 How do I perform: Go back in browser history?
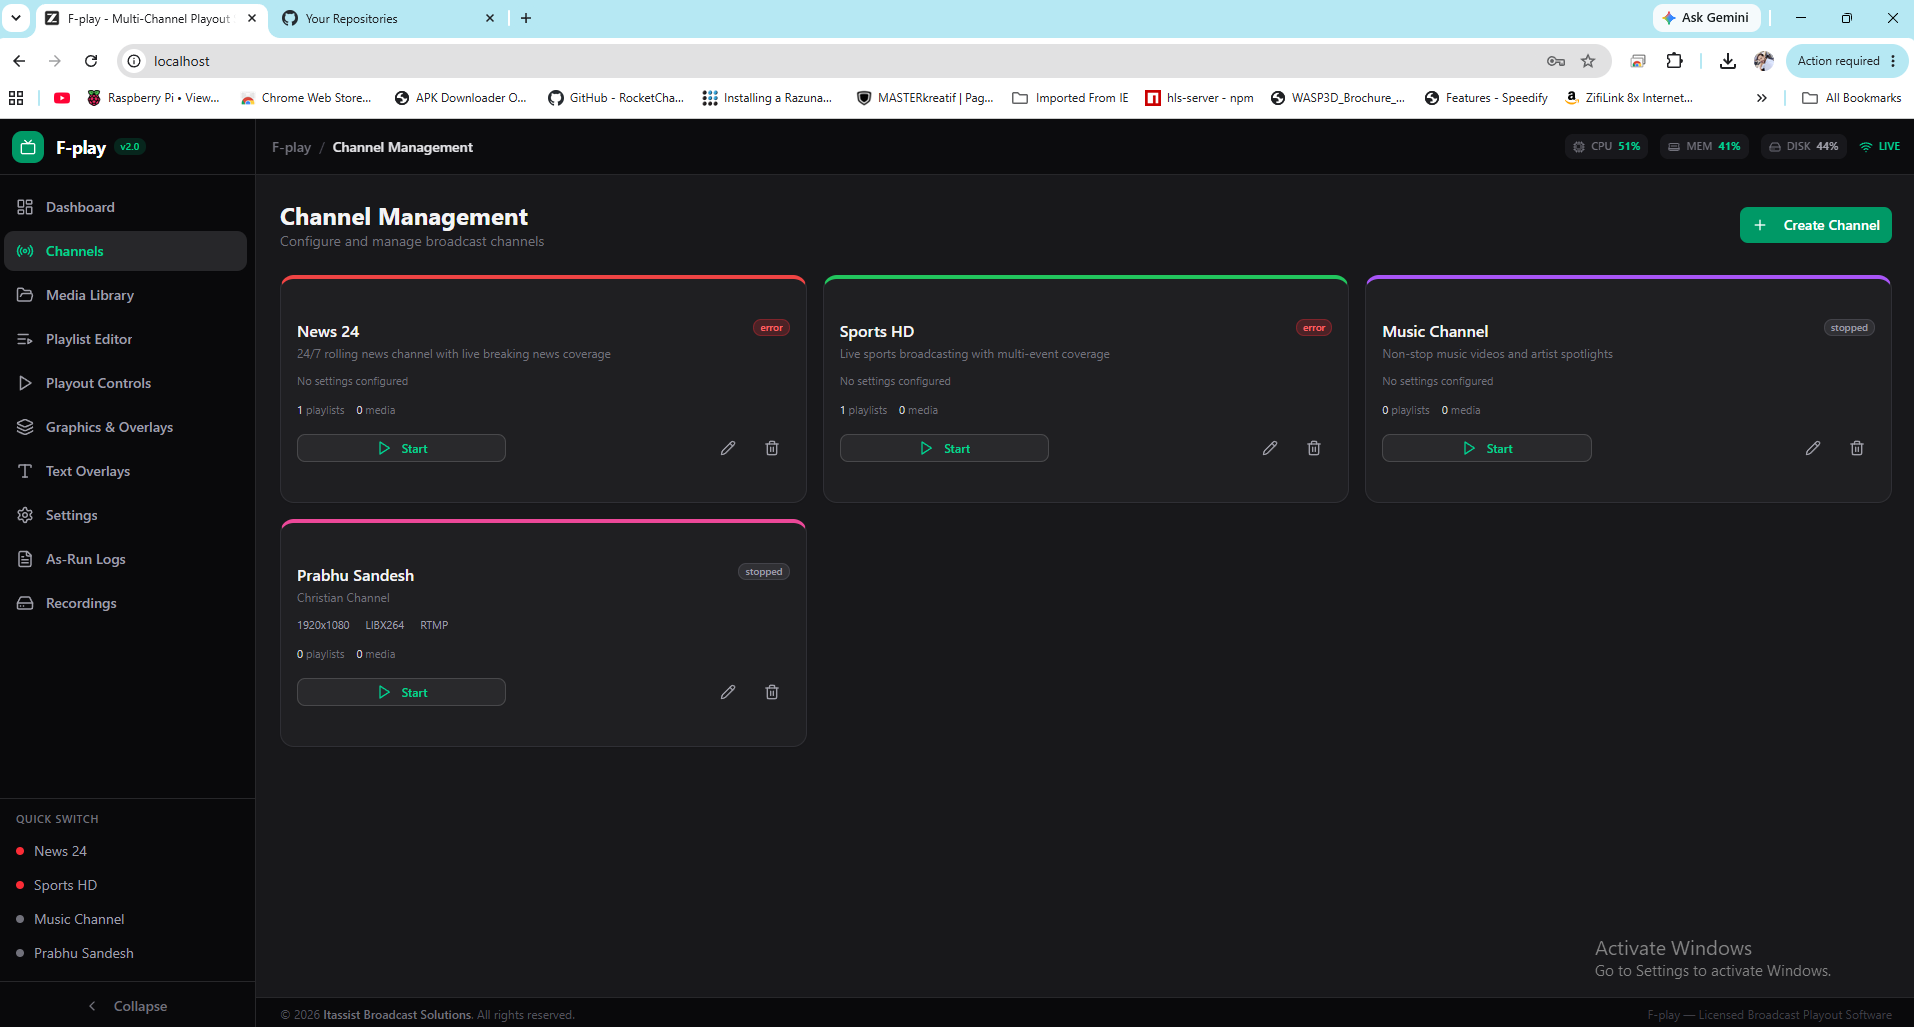(19, 61)
